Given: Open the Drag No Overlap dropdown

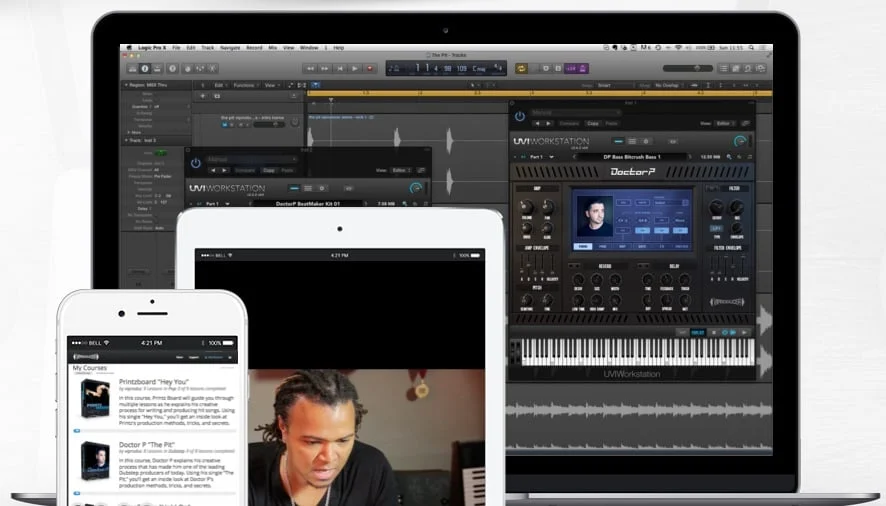Looking at the screenshot, I should coord(671,85).
